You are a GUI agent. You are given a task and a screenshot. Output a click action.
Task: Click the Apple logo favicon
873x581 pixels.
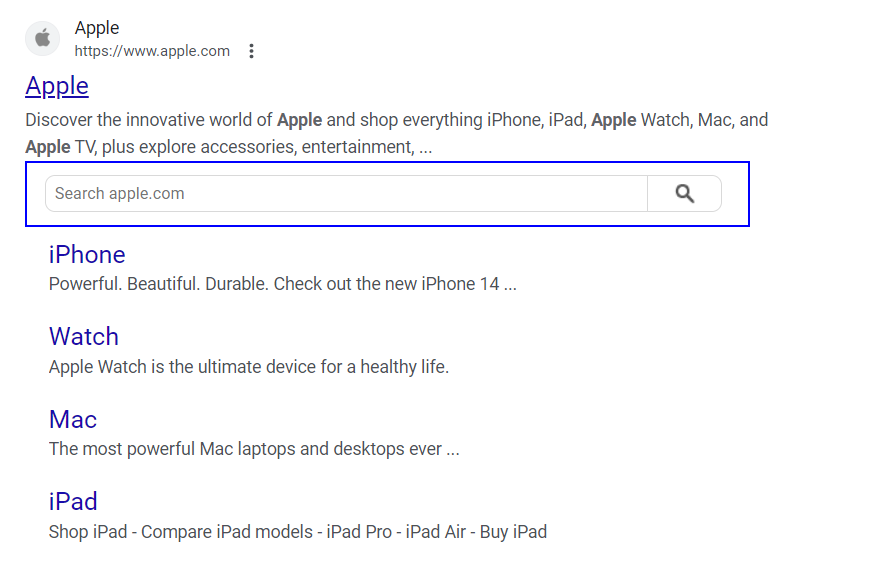[42, 38]
